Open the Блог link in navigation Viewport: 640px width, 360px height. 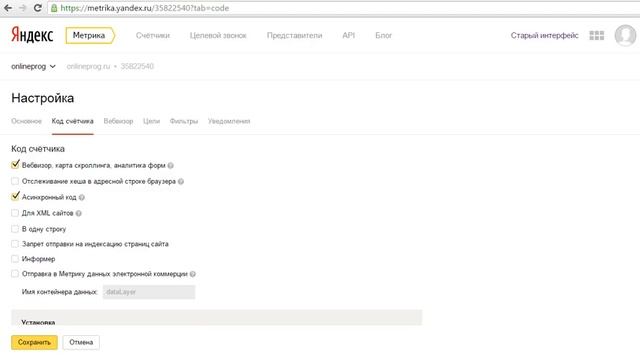click(383, 36)
